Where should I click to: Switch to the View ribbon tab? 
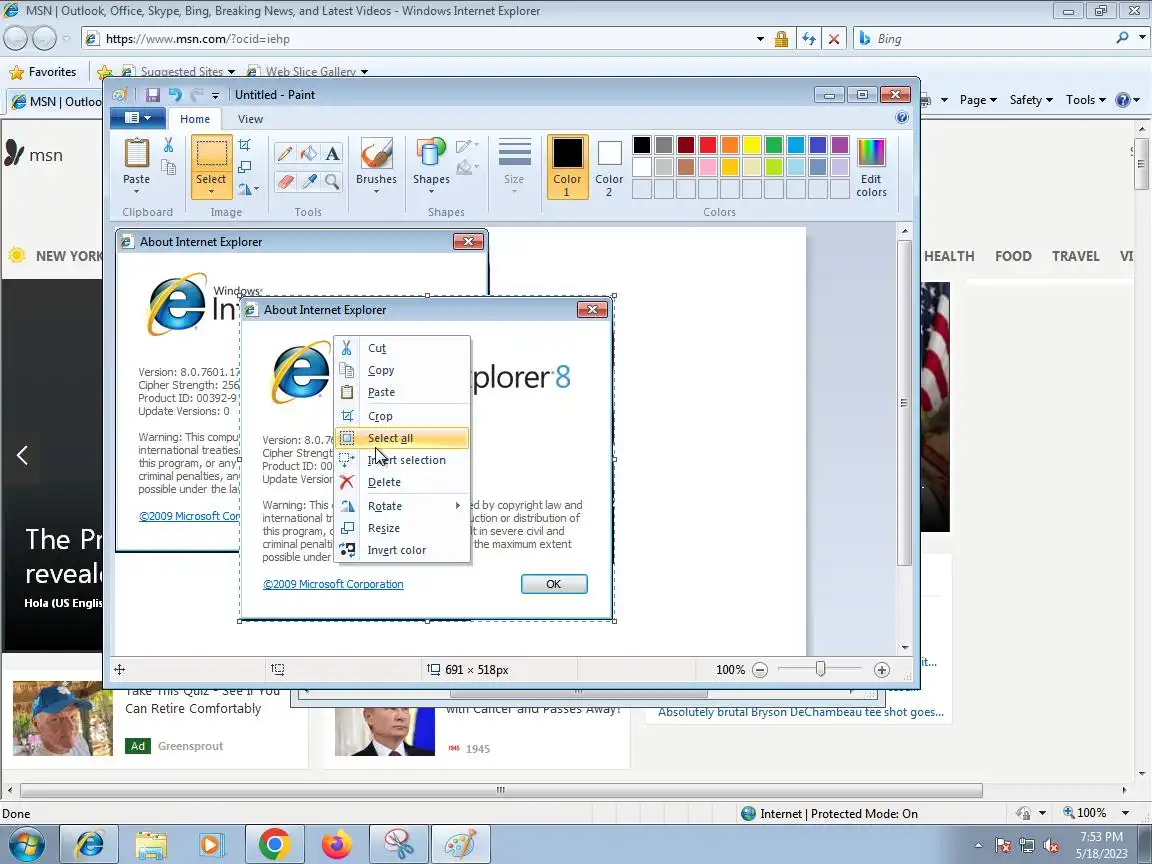(x=250, y=119)
